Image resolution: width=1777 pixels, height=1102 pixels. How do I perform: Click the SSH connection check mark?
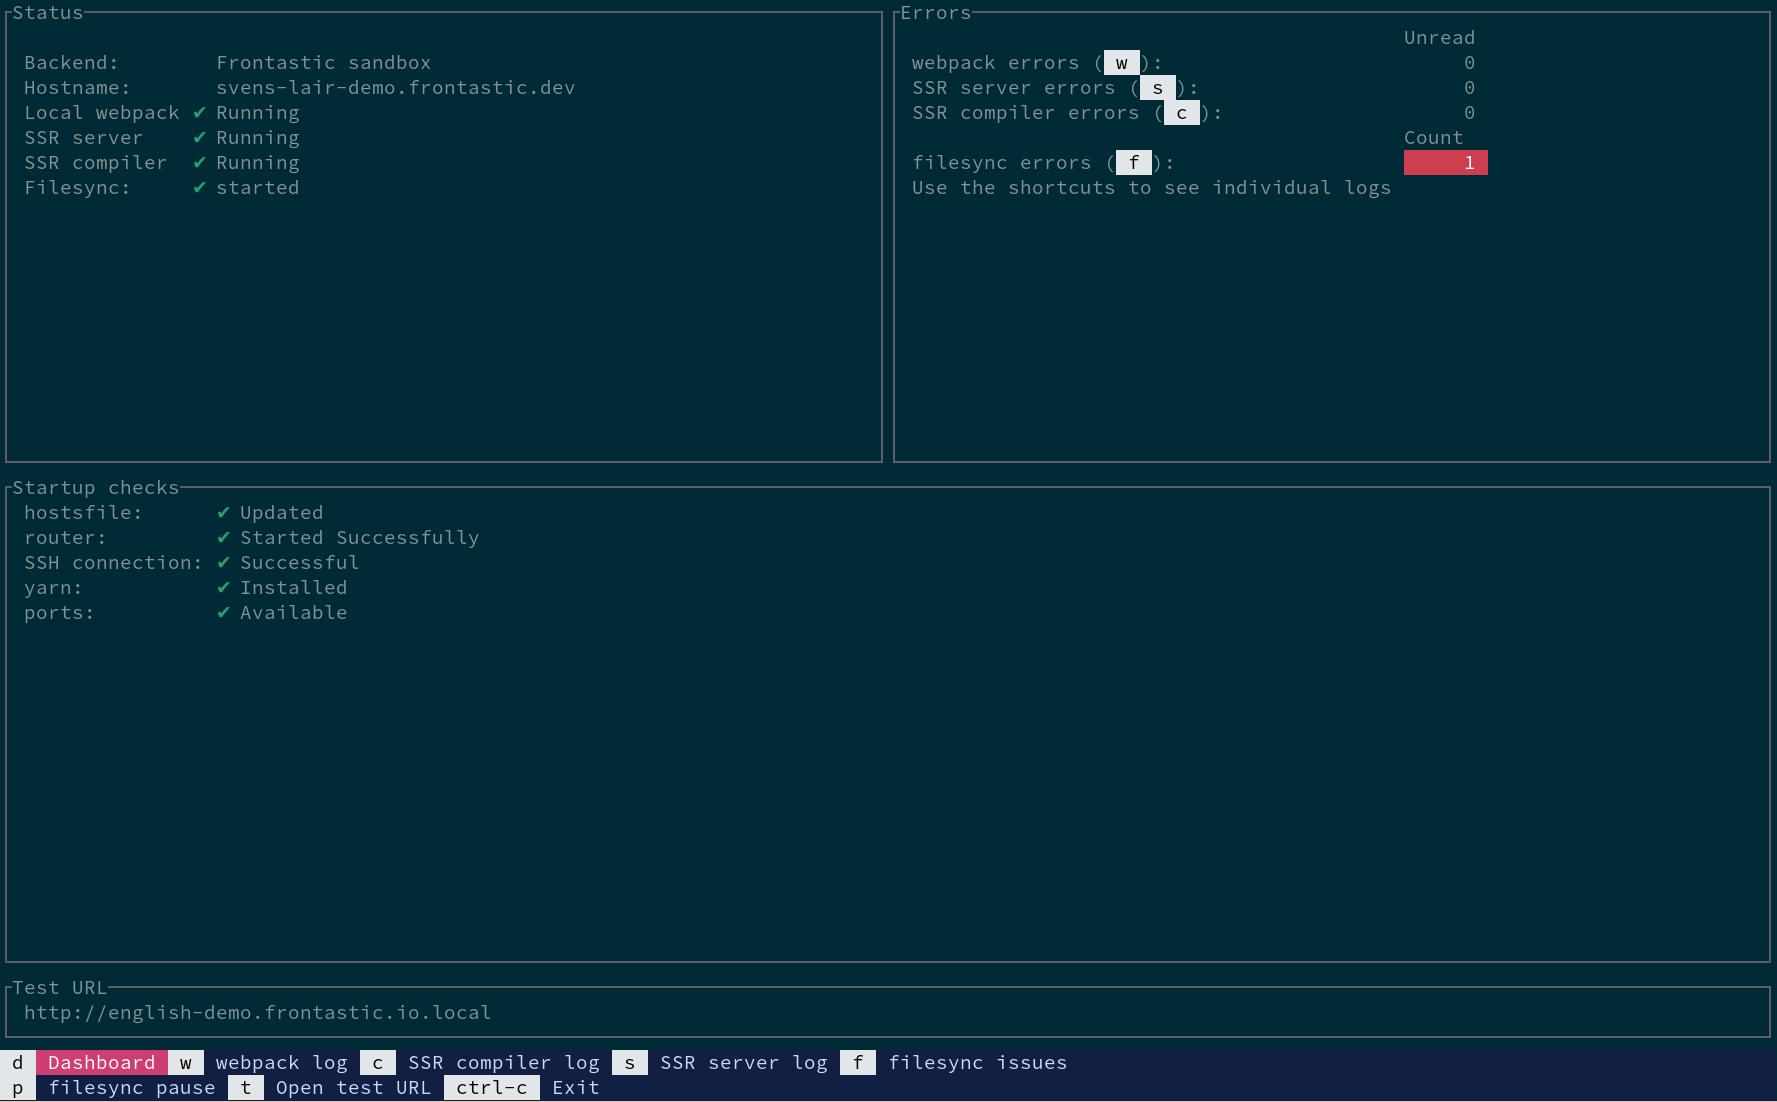(223, 562)
